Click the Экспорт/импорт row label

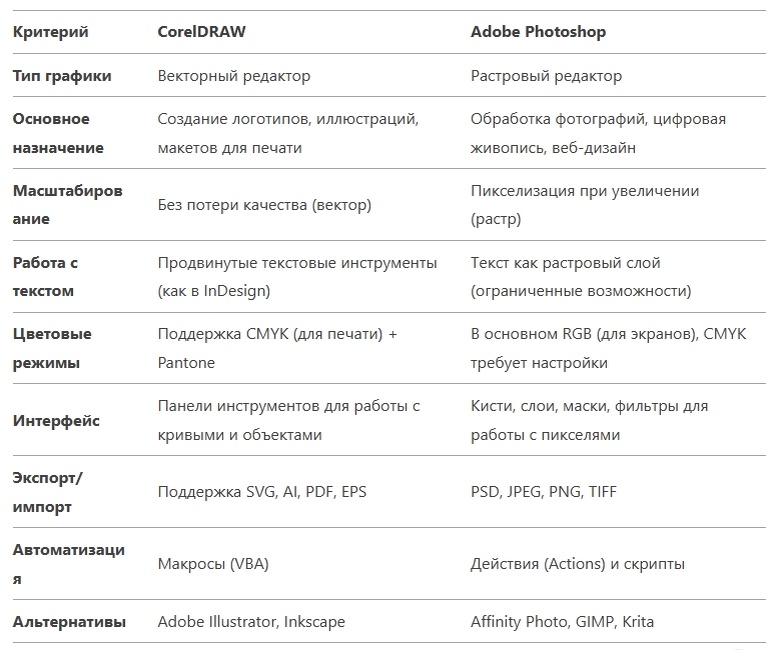48,492
